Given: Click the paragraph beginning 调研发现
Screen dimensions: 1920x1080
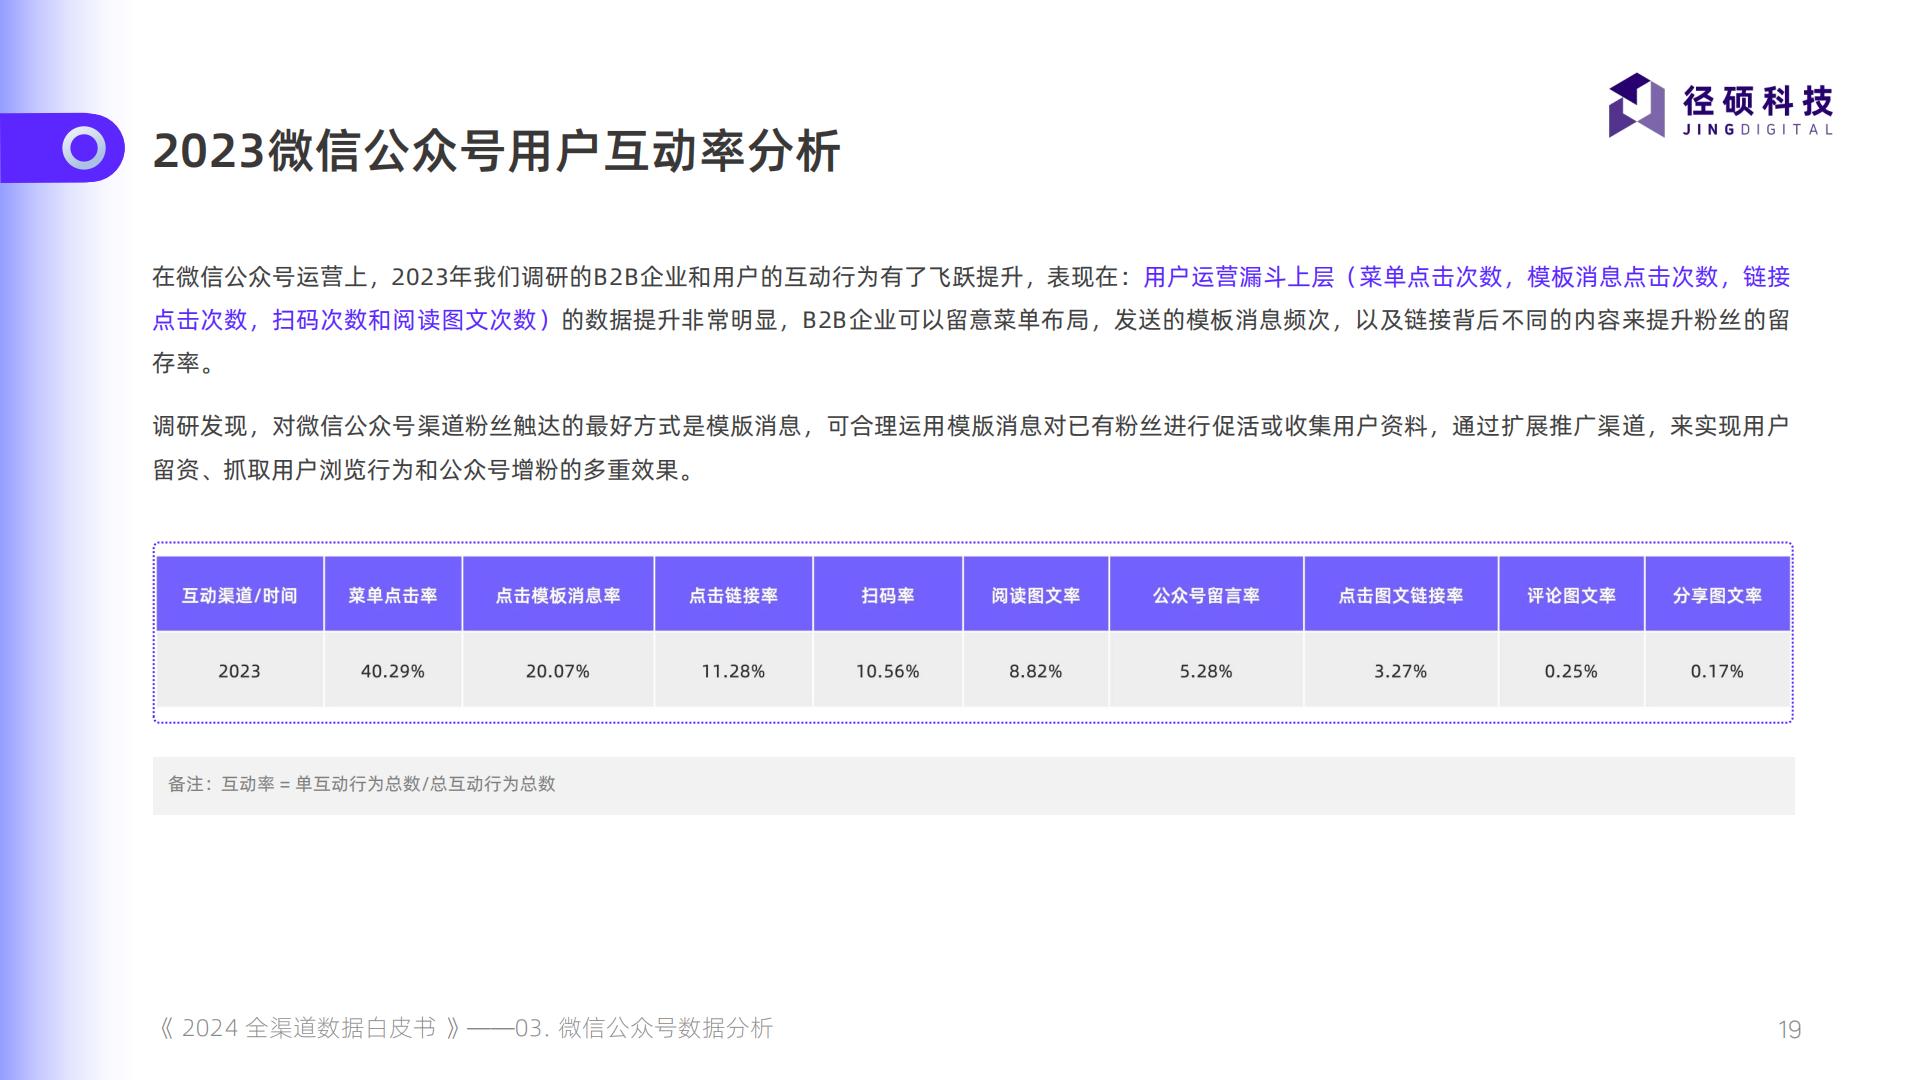Looking at the screenshot, I should [970, 448].
